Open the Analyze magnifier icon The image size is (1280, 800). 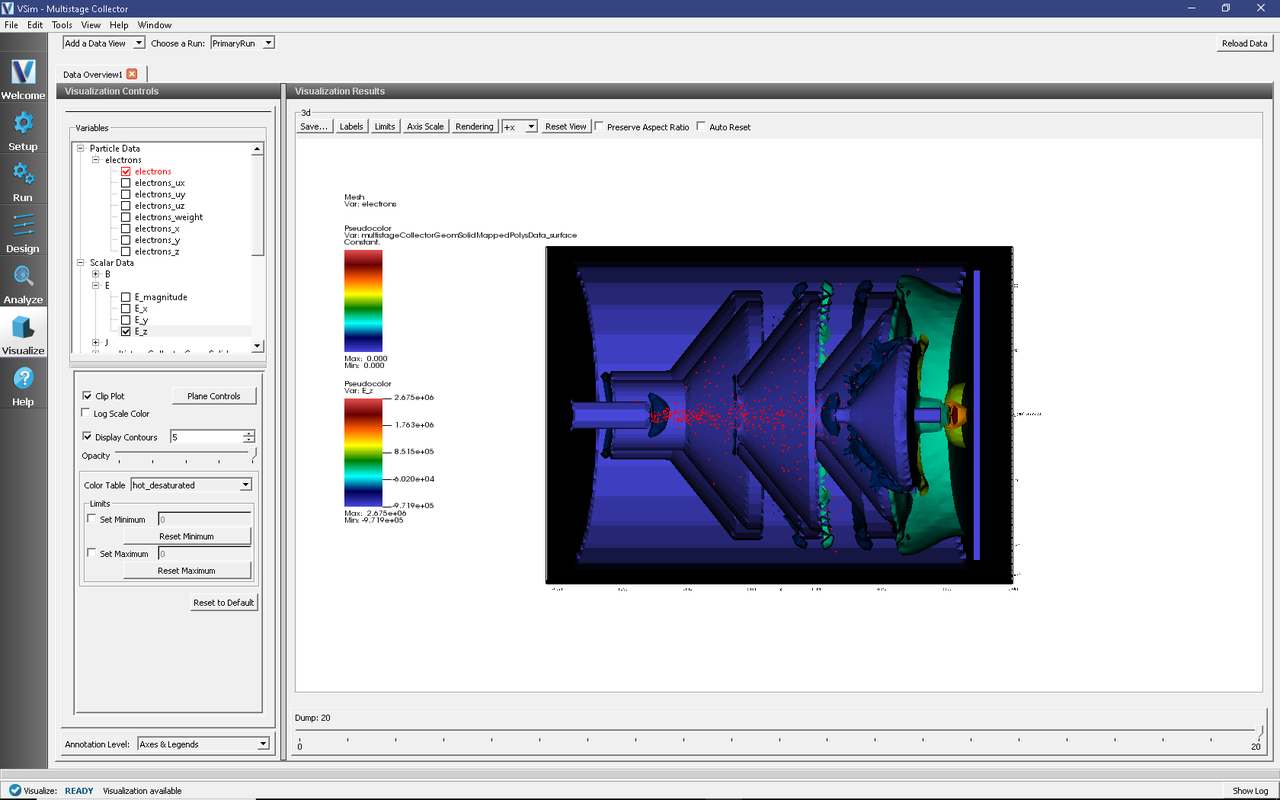23,283
